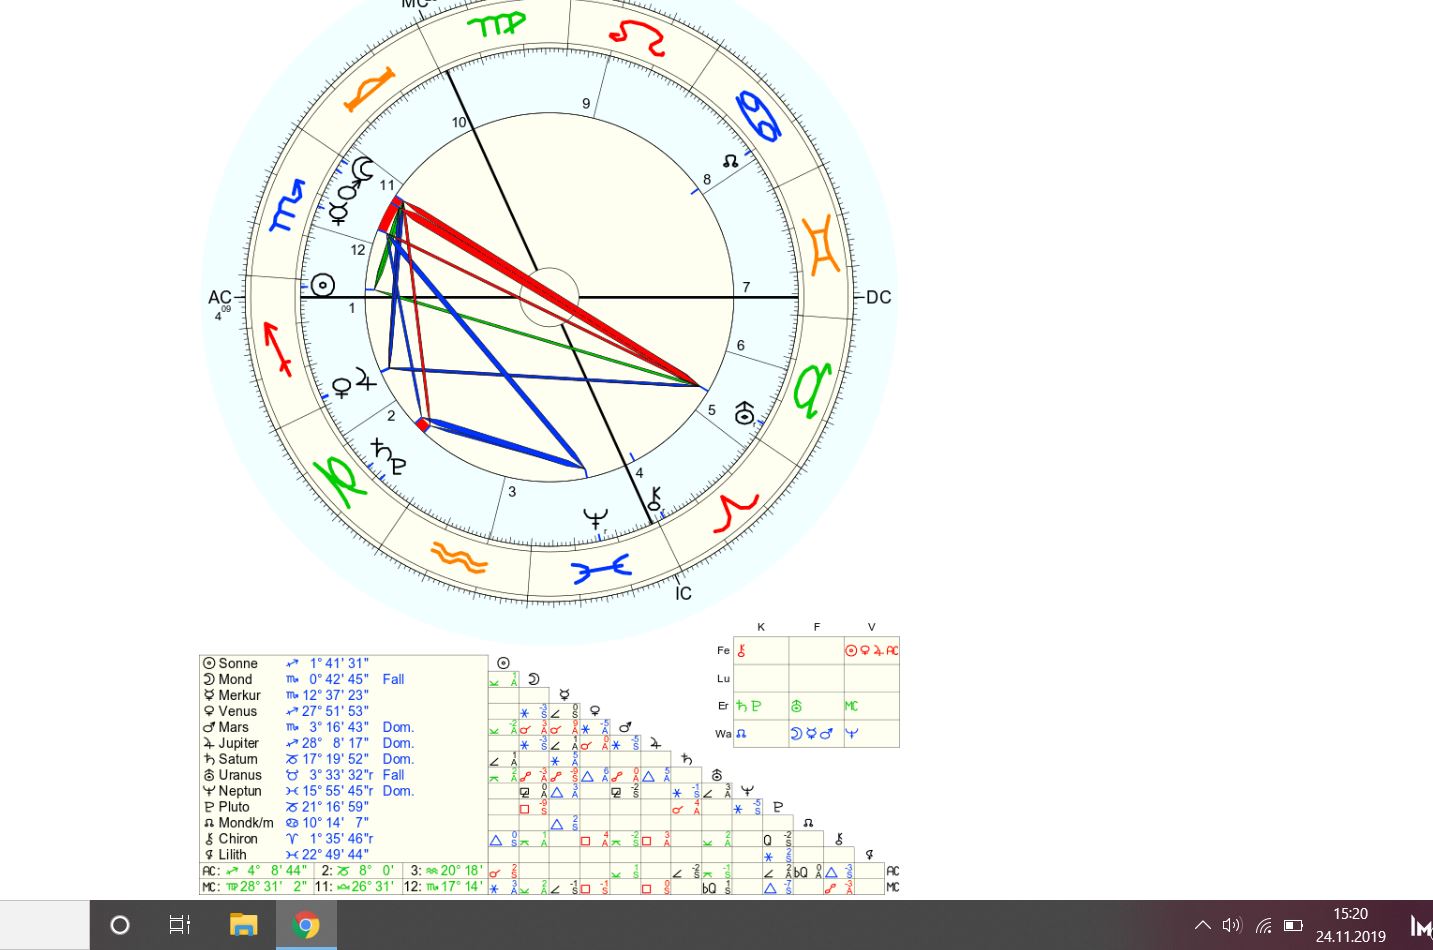Click the Uranus glyph in house 5

(x=744, y=413)
